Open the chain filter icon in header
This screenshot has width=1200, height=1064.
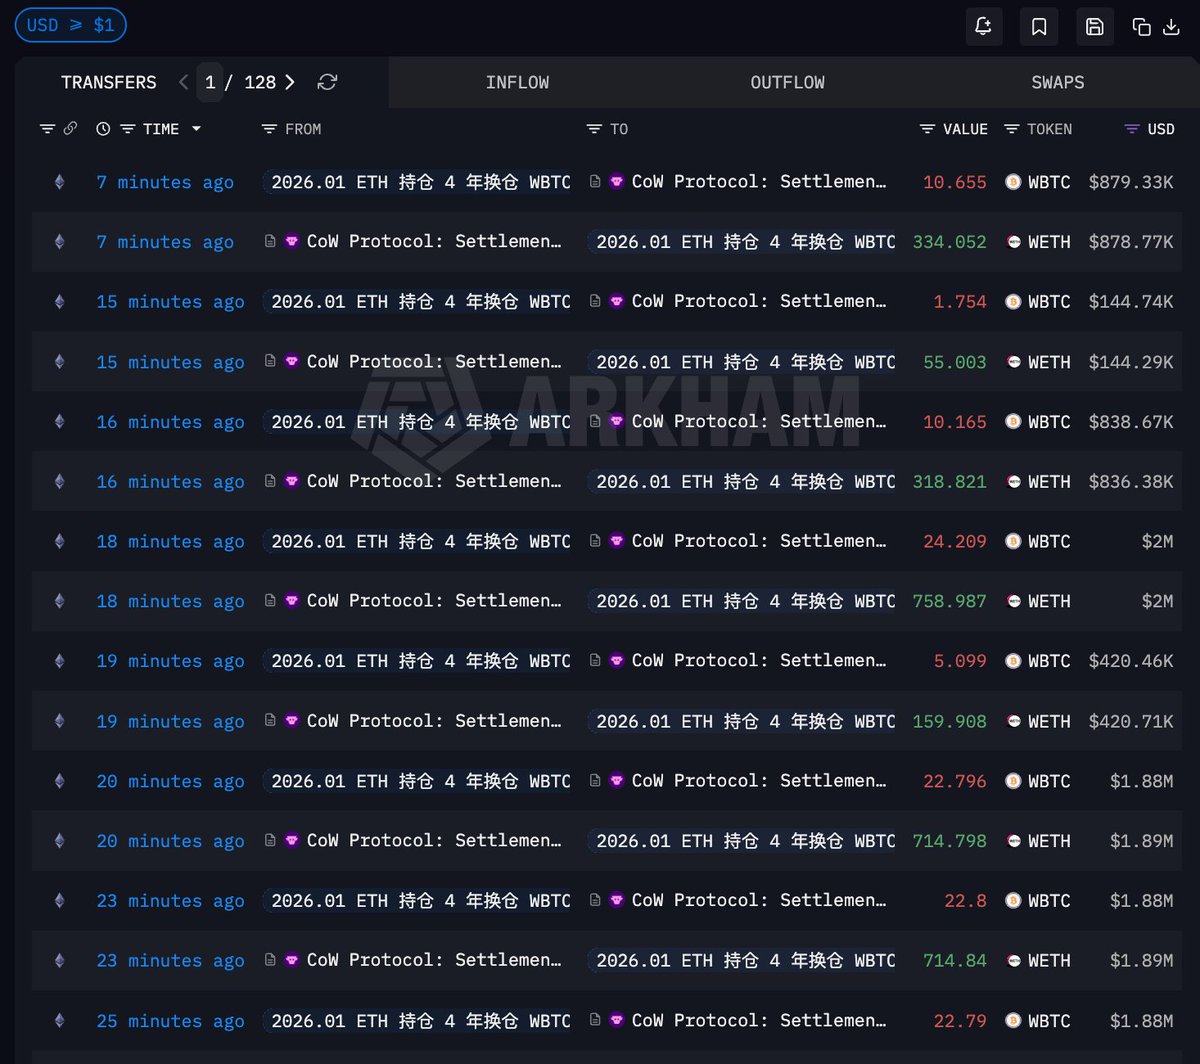tap(47, 129)
